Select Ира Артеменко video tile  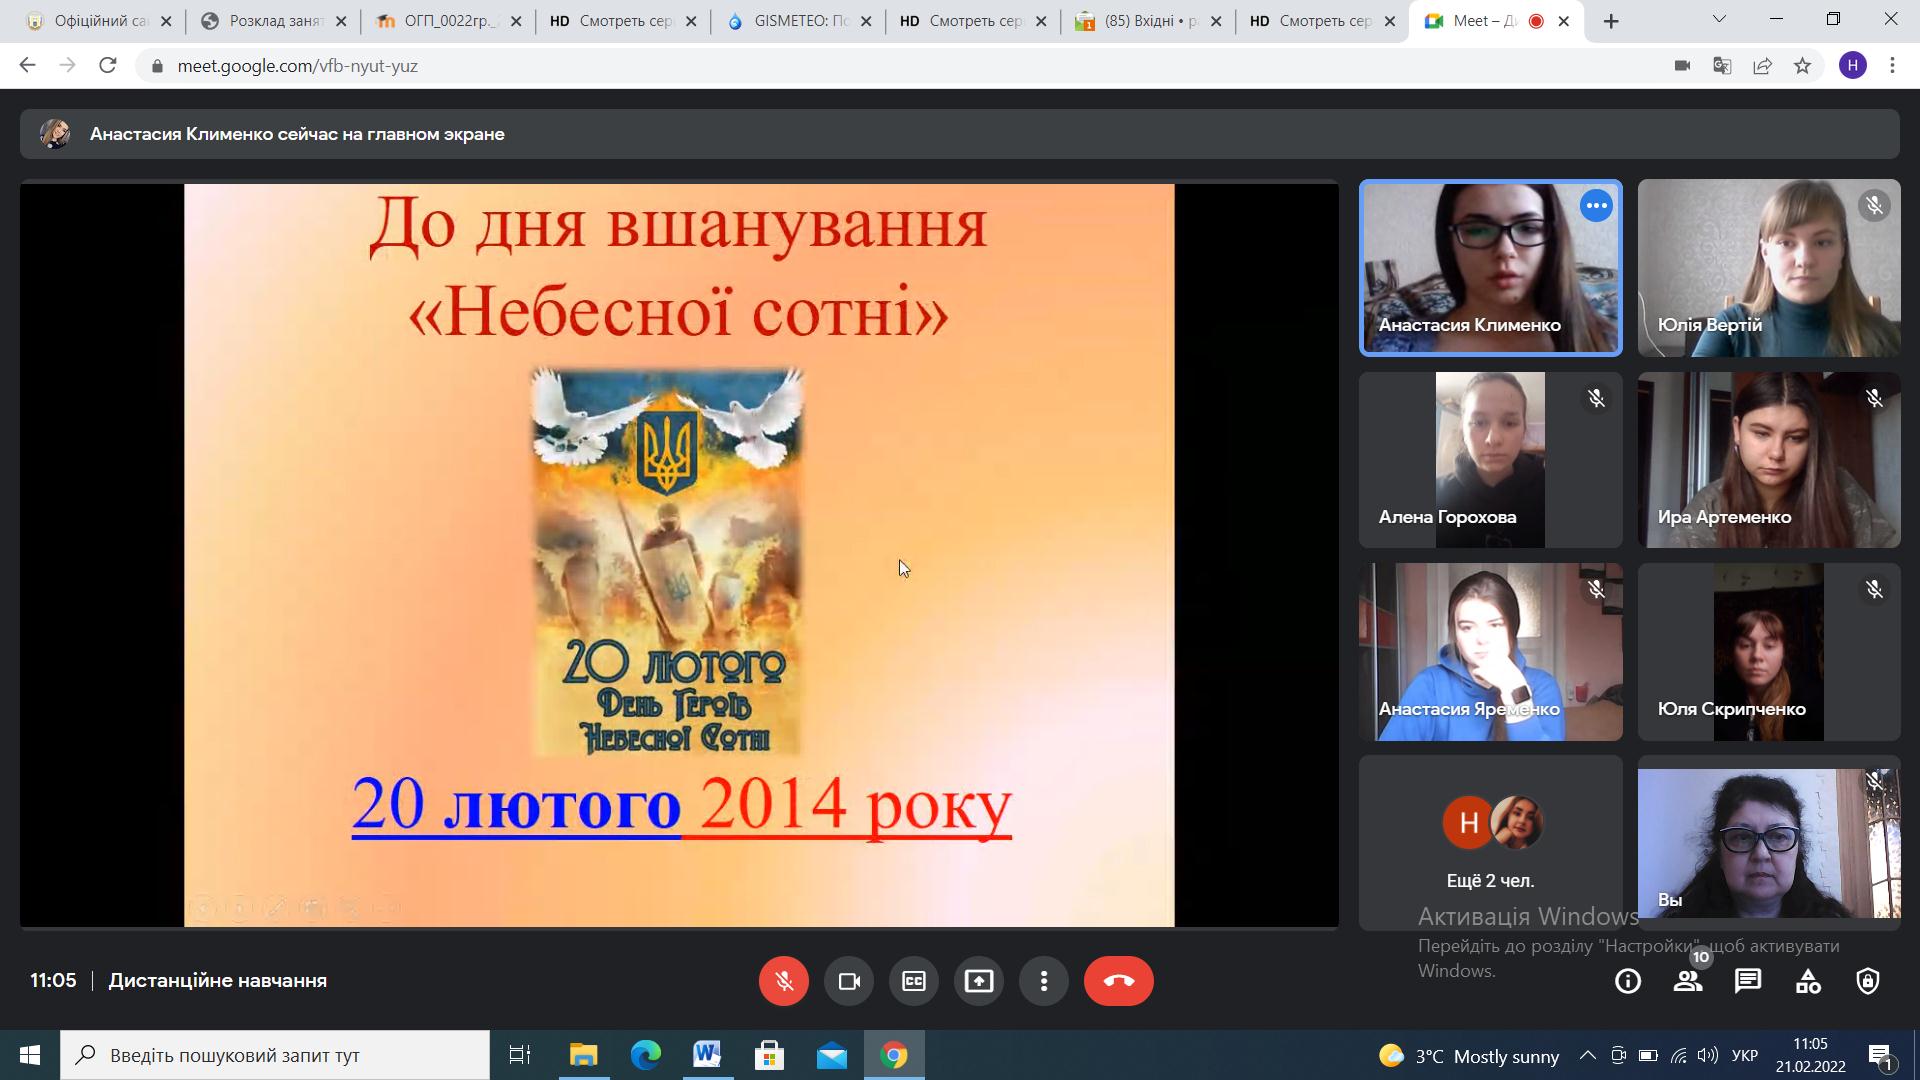click(1769, 460)
